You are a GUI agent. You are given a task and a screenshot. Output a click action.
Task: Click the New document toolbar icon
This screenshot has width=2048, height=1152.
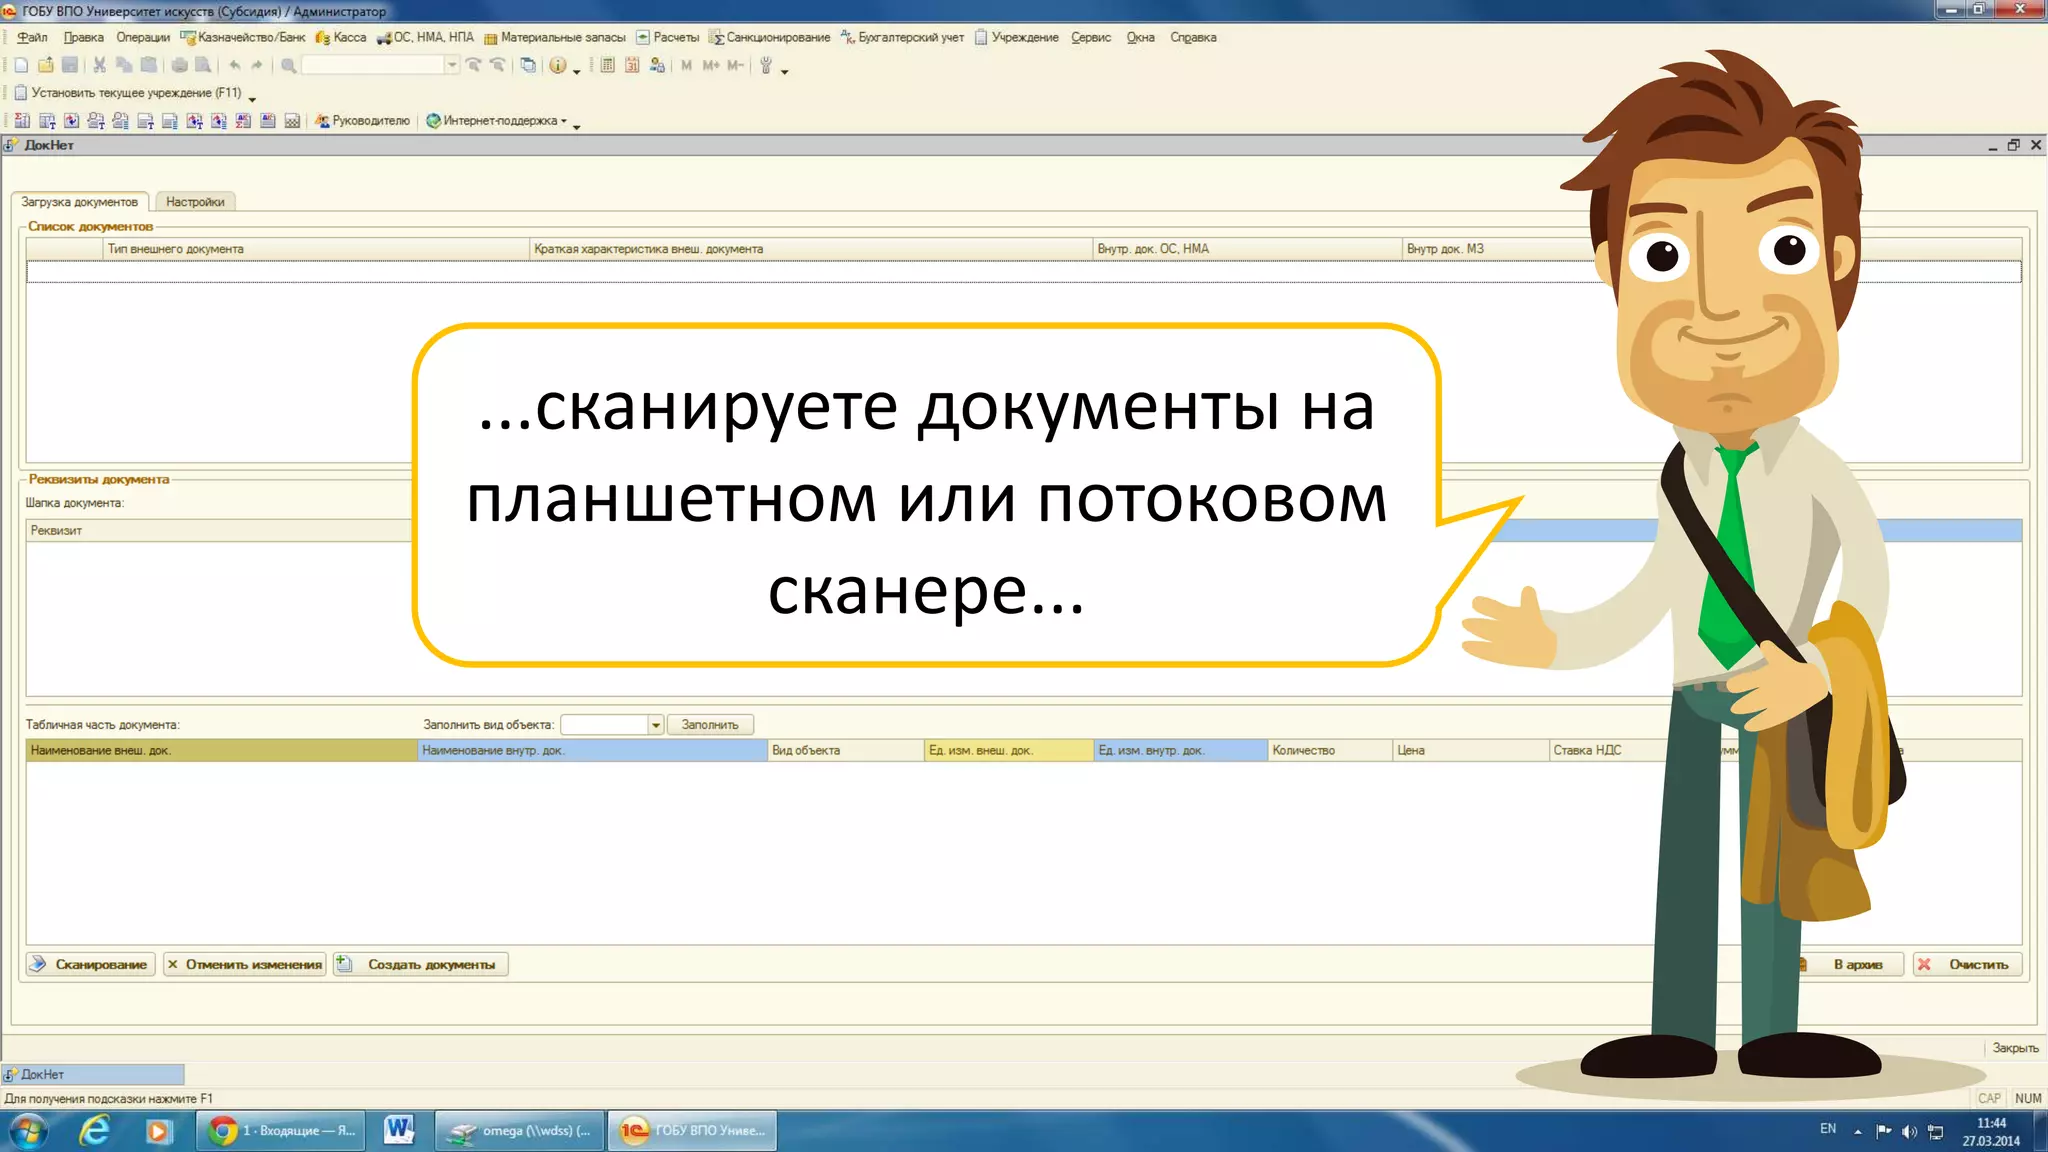[x=21, y=65]
